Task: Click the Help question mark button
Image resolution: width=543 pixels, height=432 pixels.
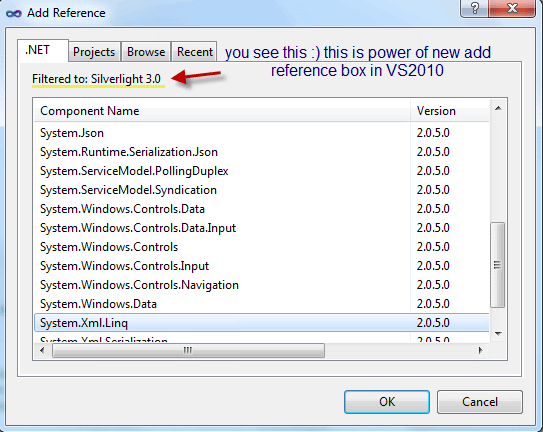Action: (474, 8)
